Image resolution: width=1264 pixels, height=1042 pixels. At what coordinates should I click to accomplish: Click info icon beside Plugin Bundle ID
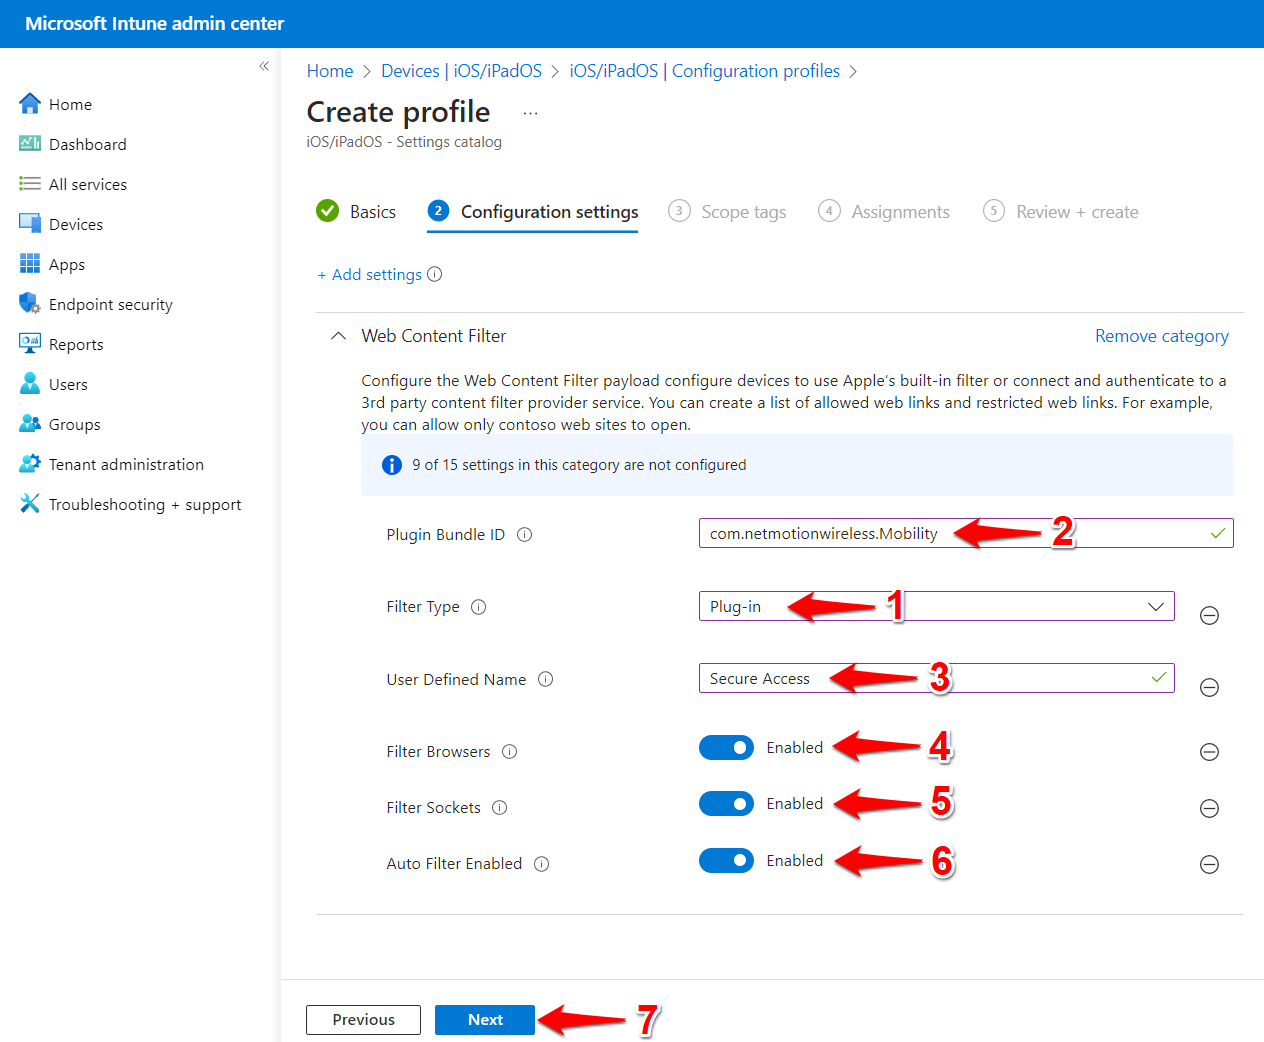[x=524, y=534]
